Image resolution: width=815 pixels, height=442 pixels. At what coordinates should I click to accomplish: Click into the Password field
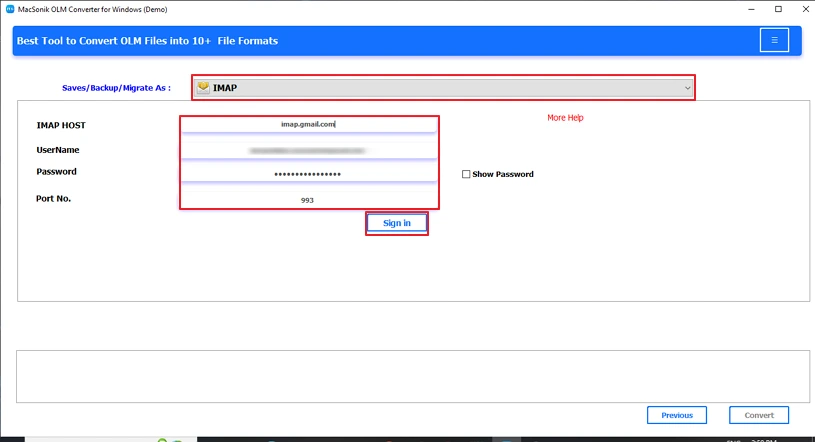point(308,174)
